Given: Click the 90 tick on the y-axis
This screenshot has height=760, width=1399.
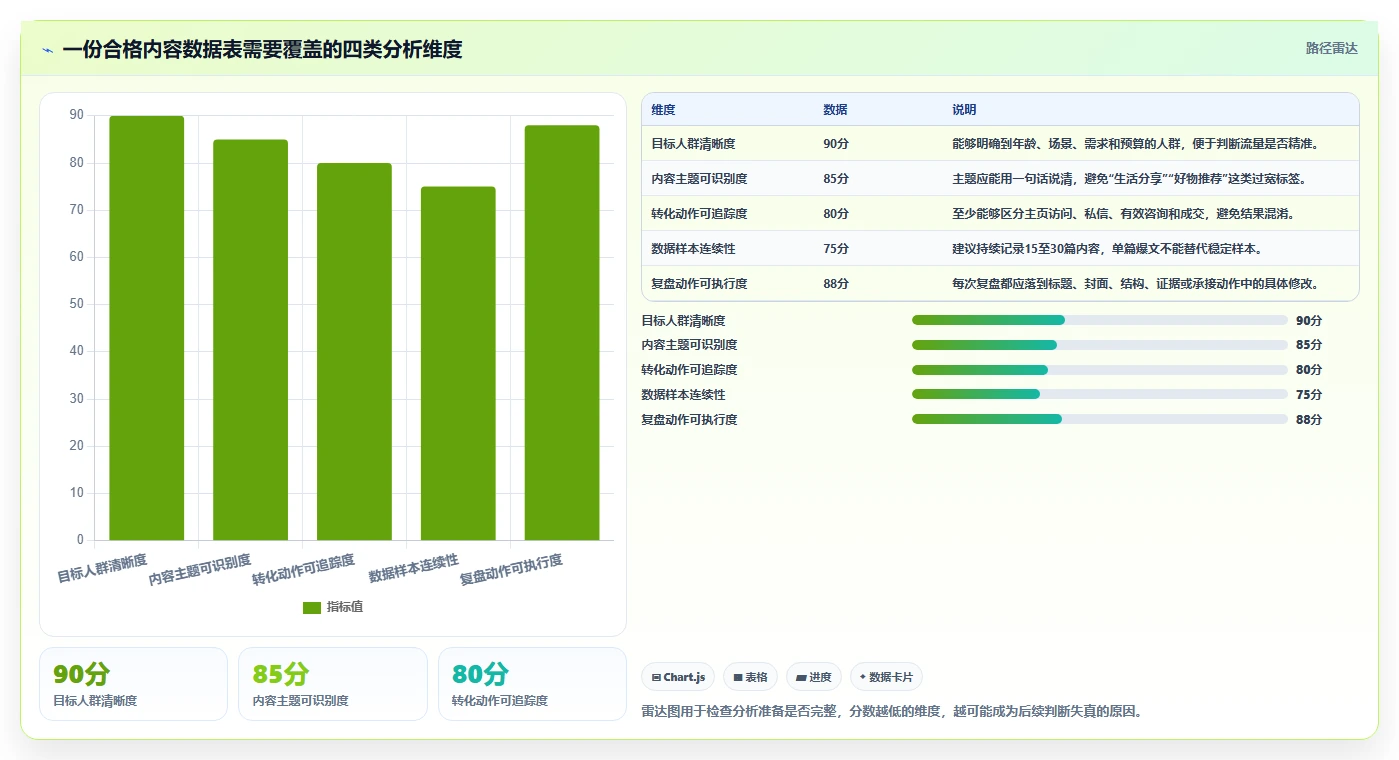Looking at the screenshot, I should pos(77,116).
